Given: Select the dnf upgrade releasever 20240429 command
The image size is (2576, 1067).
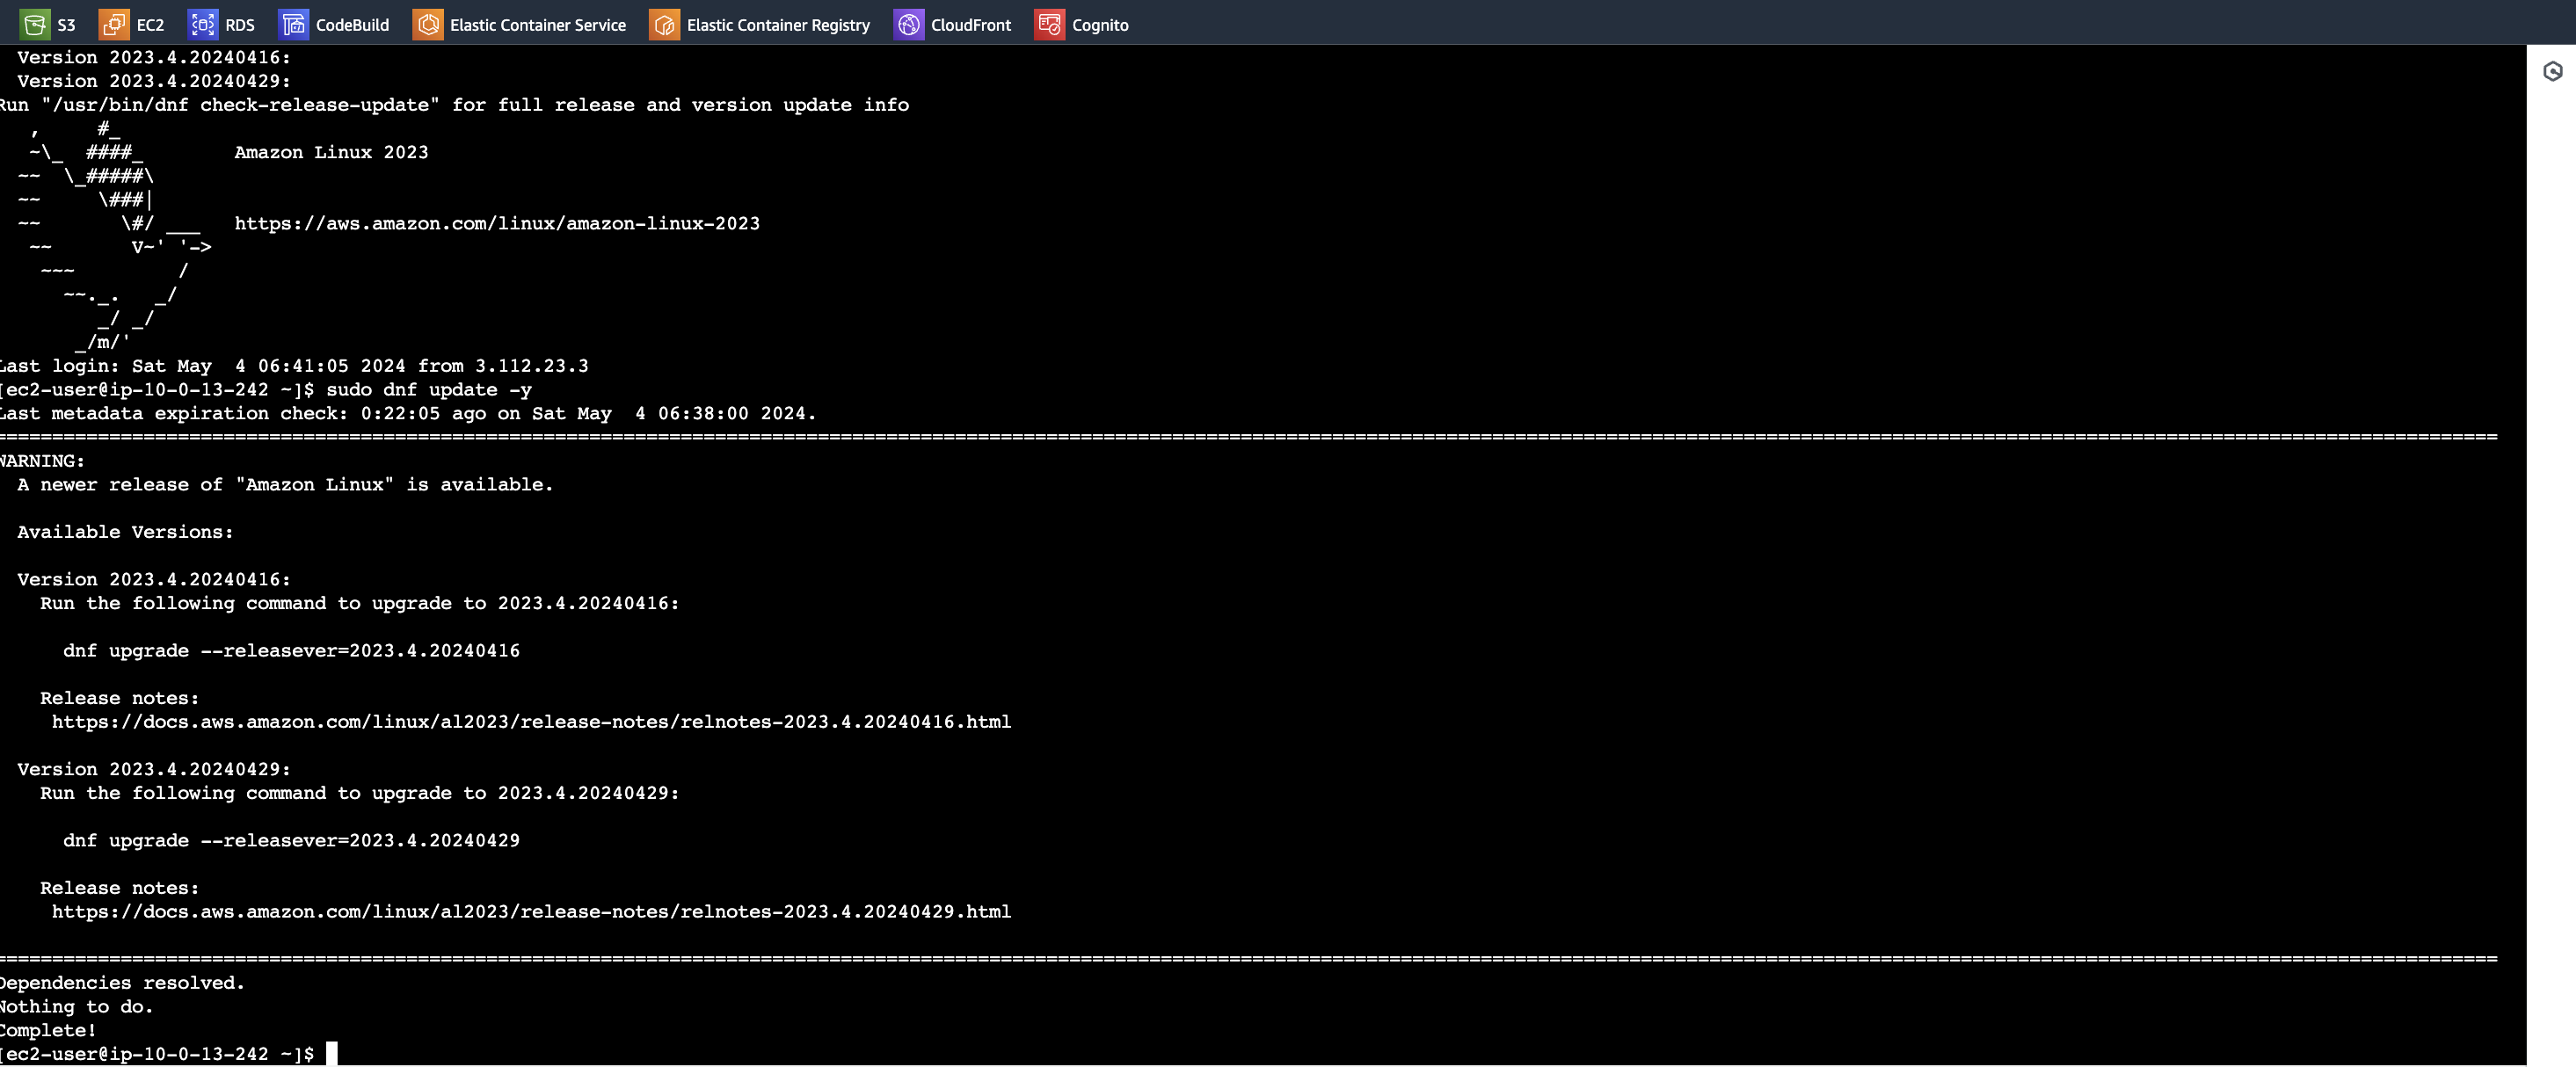Looking at the screenshot, I should [x=291, y=840].
